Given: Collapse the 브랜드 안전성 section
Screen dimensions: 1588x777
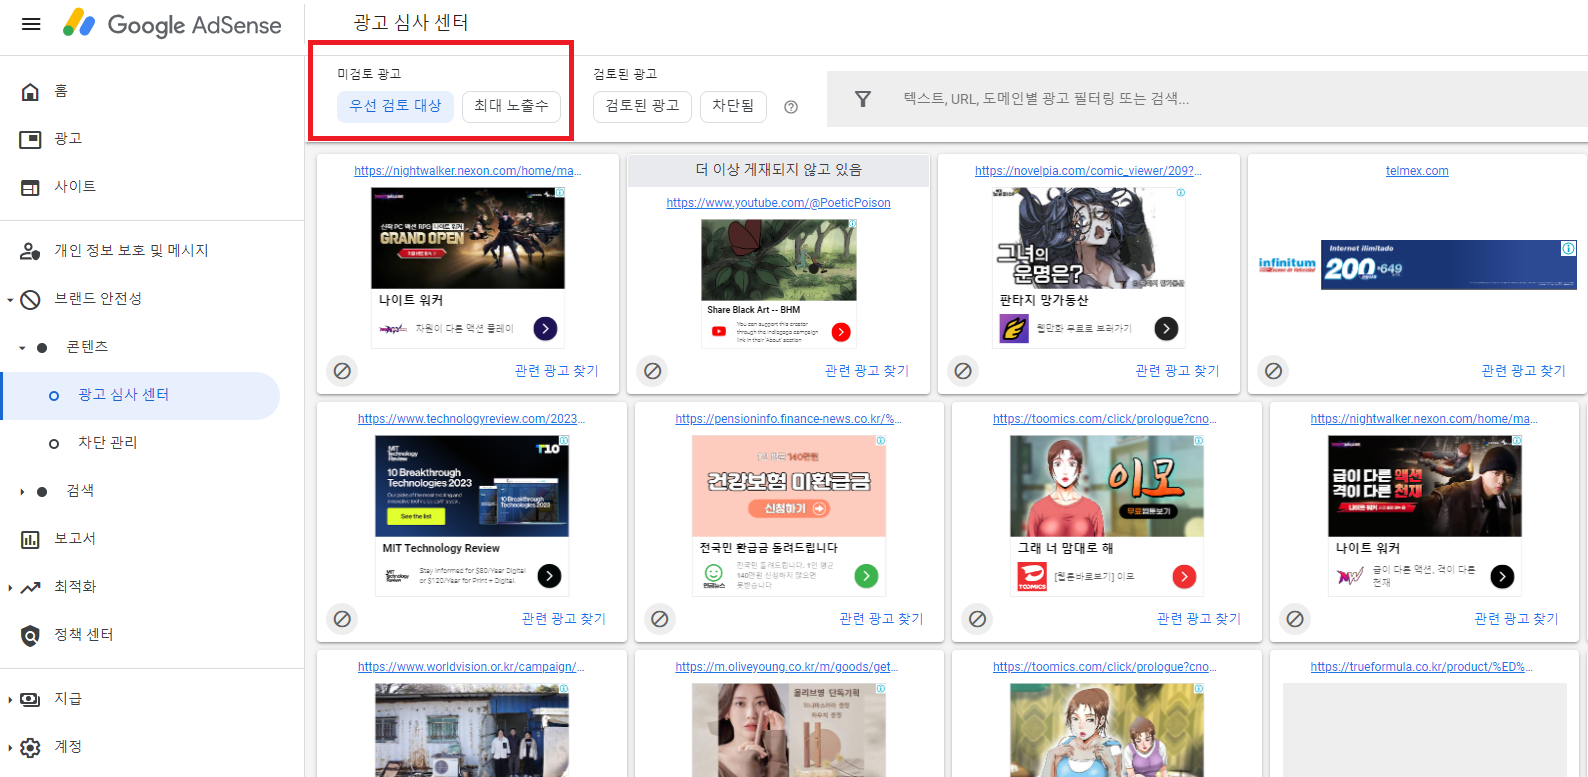Looking at the screenshot, I should (x=10, y=299).
